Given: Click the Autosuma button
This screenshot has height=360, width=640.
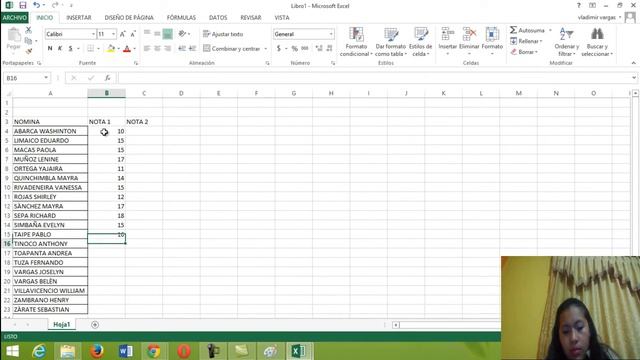Looking at the screenshot, I should click(527, 30).
